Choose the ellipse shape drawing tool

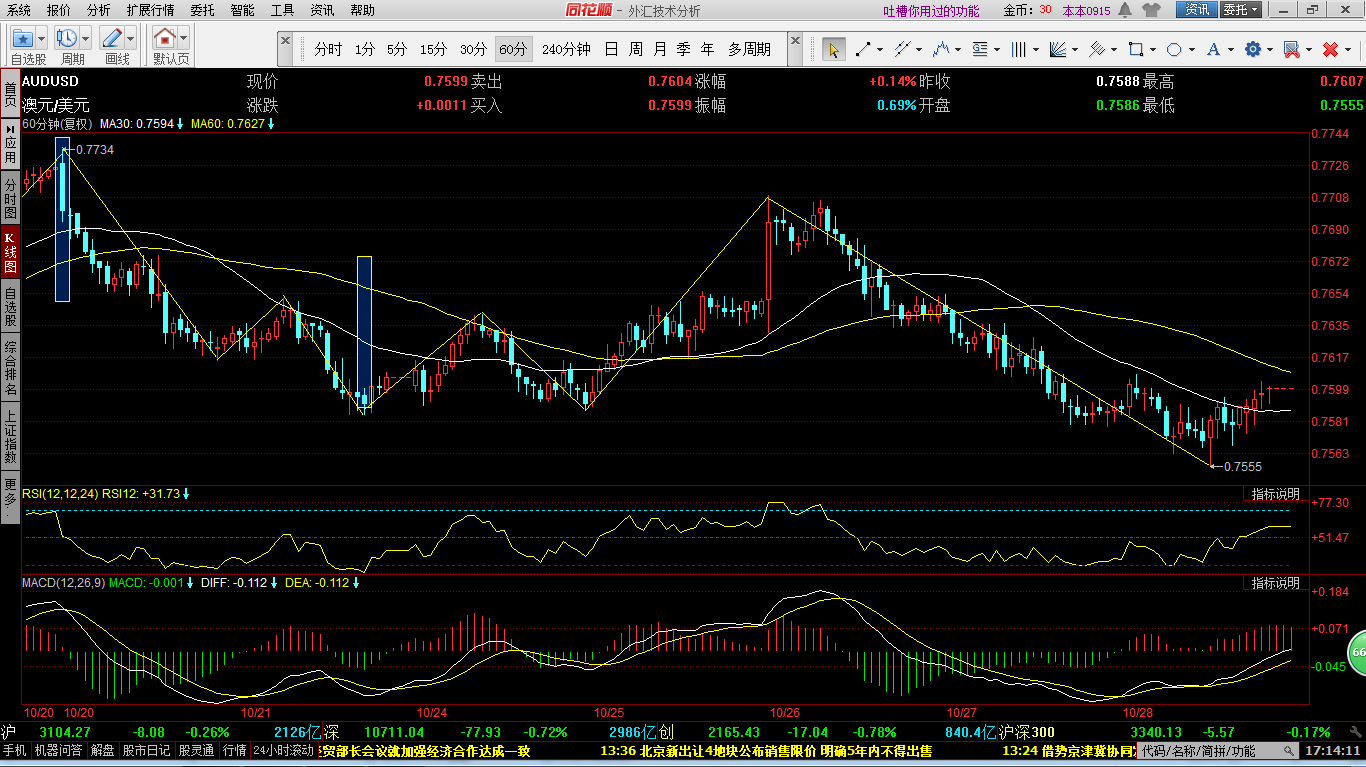(1174, 49)
